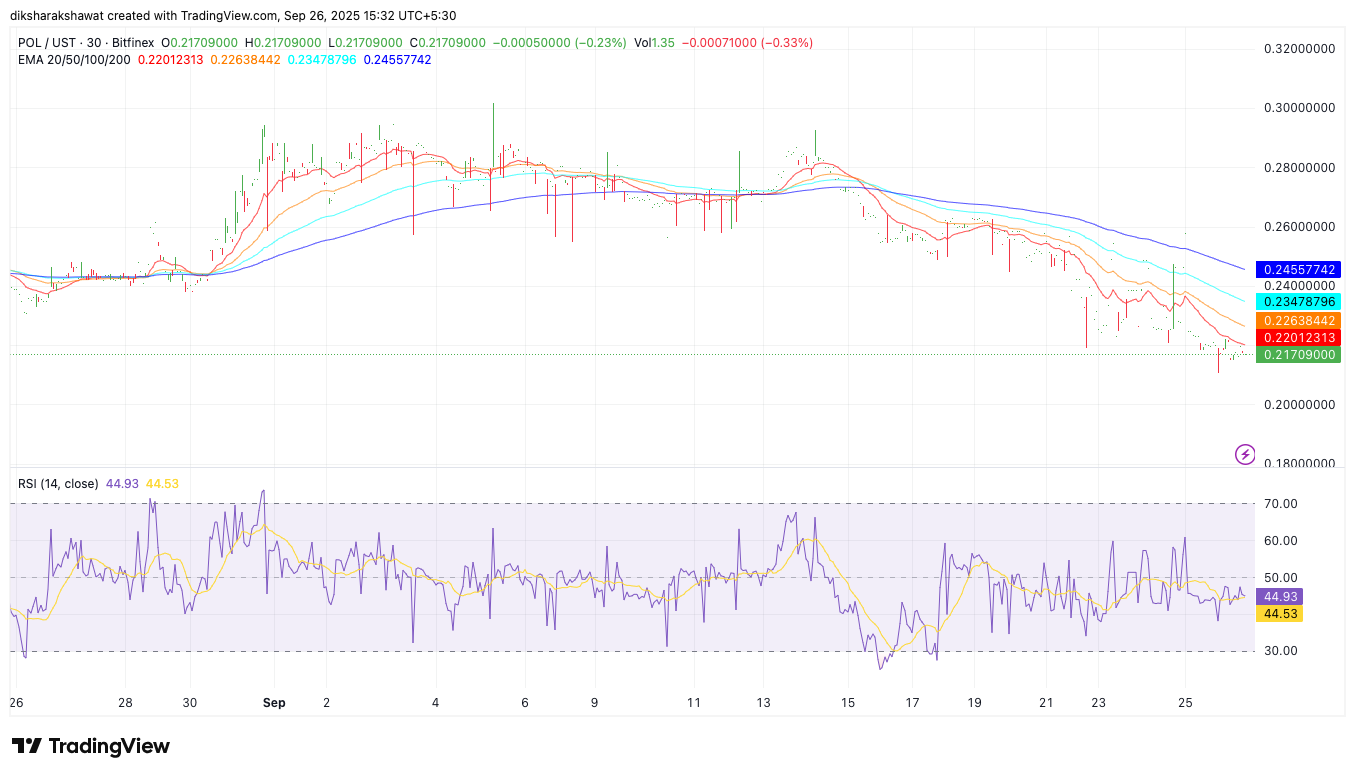Image resolution: width=1355 pixels, height=776 pixels.
Task: Click the green 0.21709000 current price tag
Action: [x=1300, y=355]
